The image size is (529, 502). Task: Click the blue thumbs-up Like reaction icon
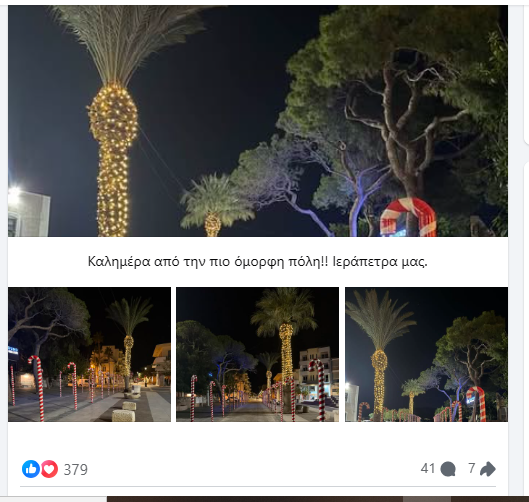[31, 469]
